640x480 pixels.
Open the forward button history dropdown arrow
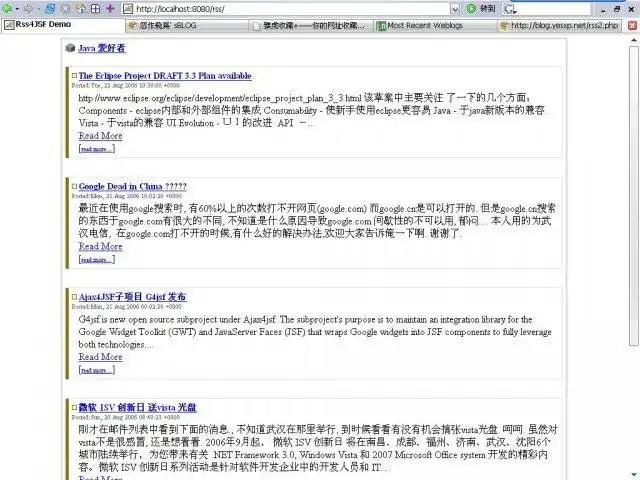click(38, 9)
